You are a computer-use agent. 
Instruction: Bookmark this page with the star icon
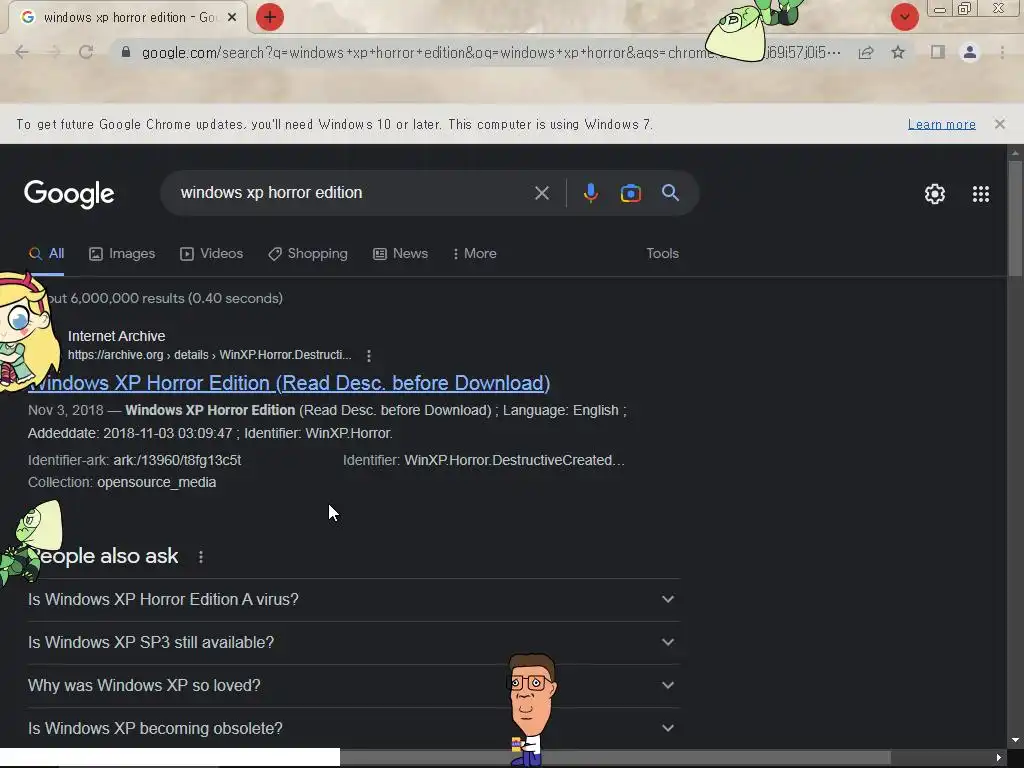coord(898,52)
